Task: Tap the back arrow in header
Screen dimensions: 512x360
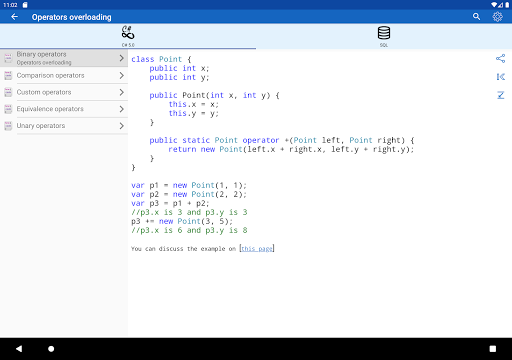Action: [x=14, y=17]
